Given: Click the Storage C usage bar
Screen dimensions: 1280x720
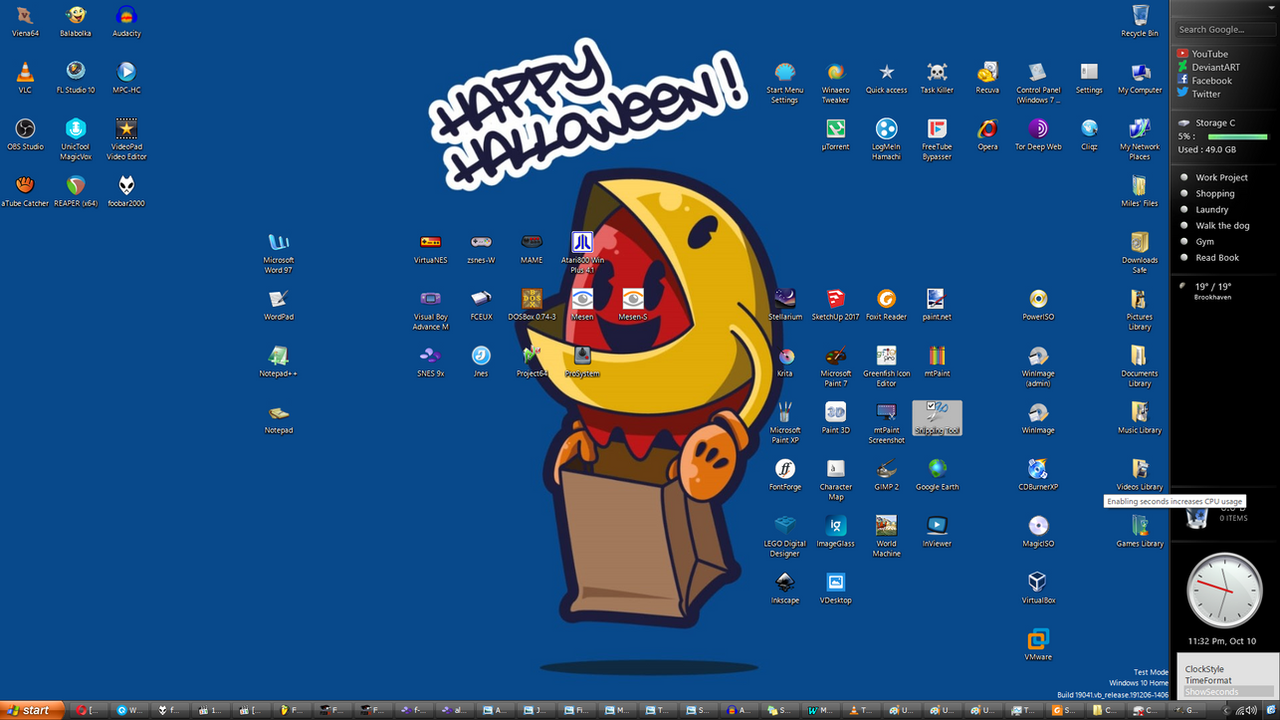Looking at the screenshot, I should 1238,136.
